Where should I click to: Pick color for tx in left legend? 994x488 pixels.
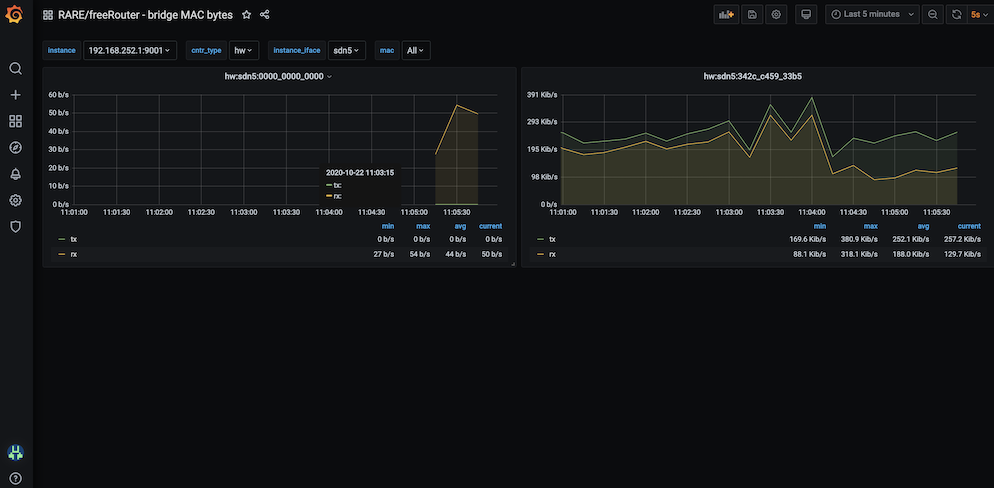pyautogui.click(x=61, y=240)
